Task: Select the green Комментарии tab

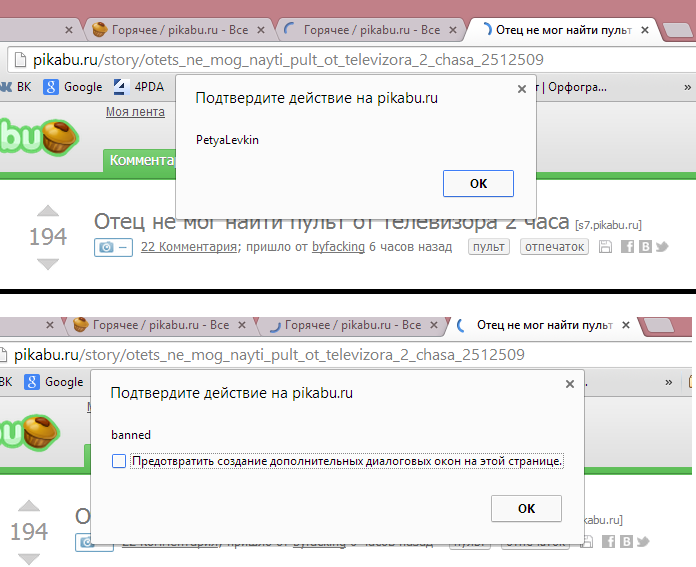Action: tap(140, 160)
